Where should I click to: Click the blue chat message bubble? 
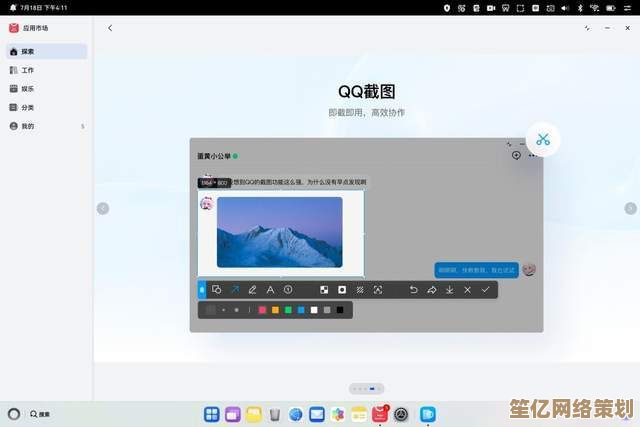(477, 270)
